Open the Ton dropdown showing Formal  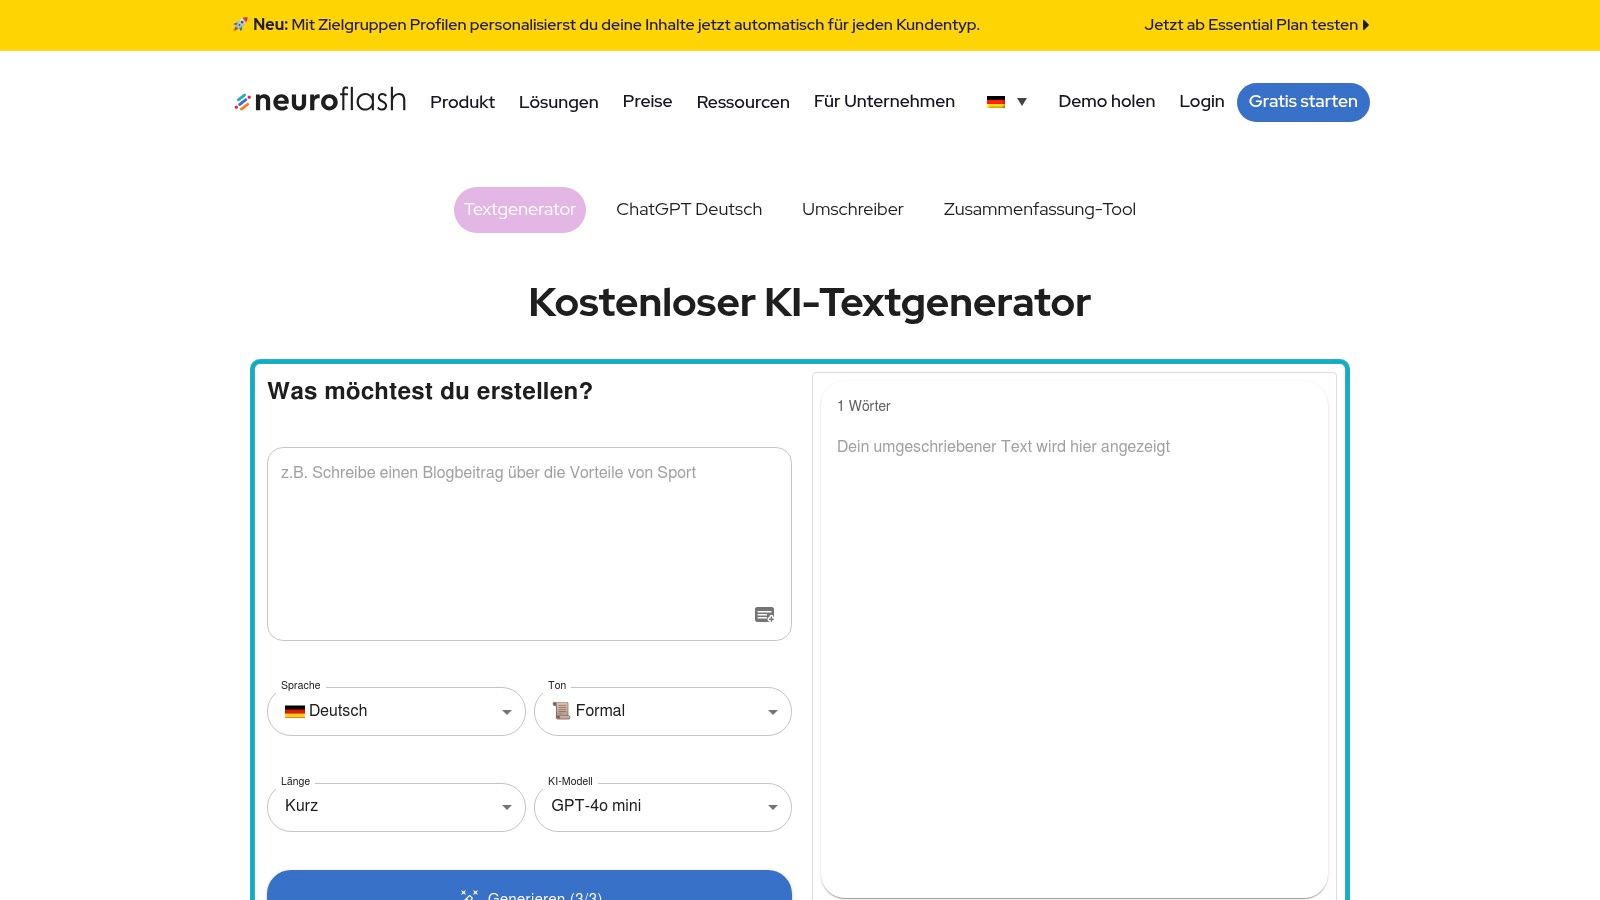pyautogui.click(x=663, y=711)
